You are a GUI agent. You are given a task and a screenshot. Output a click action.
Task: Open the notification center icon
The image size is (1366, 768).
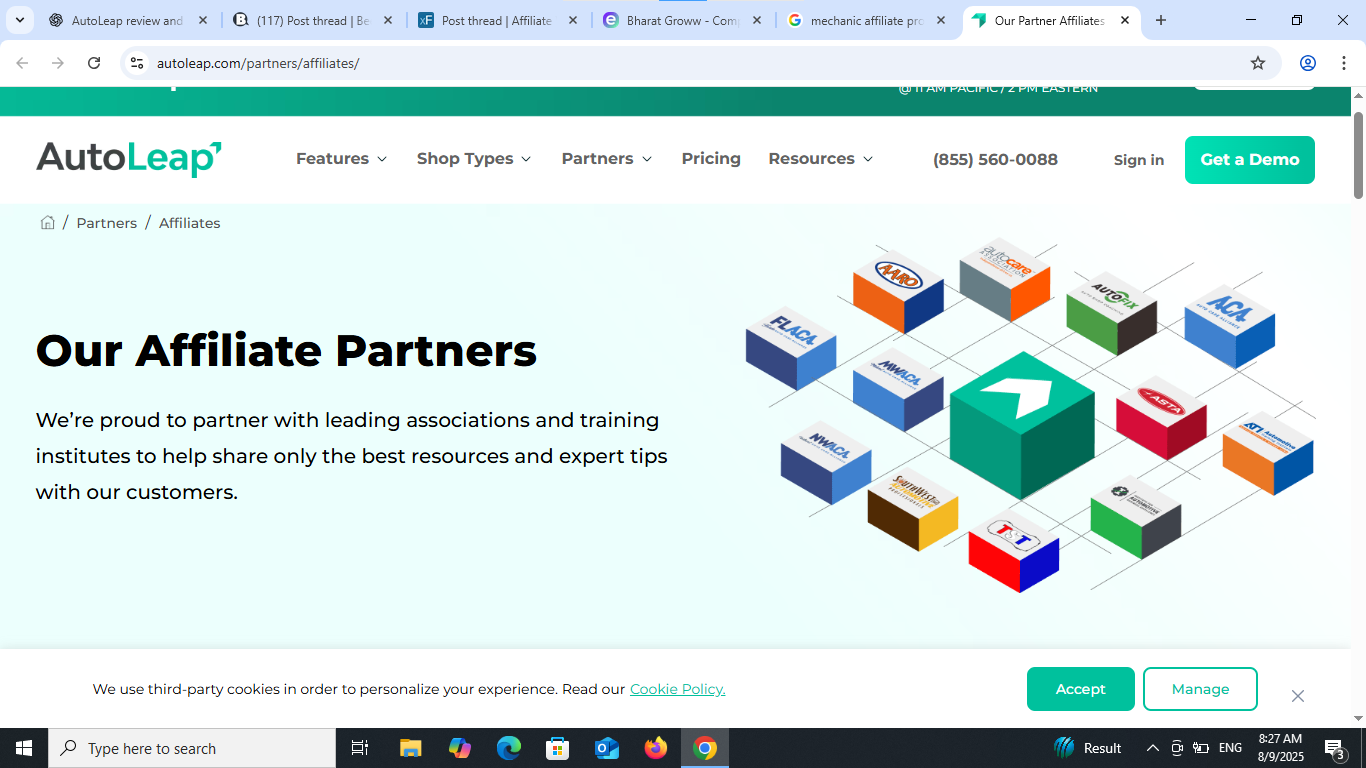coord(1335,748)
